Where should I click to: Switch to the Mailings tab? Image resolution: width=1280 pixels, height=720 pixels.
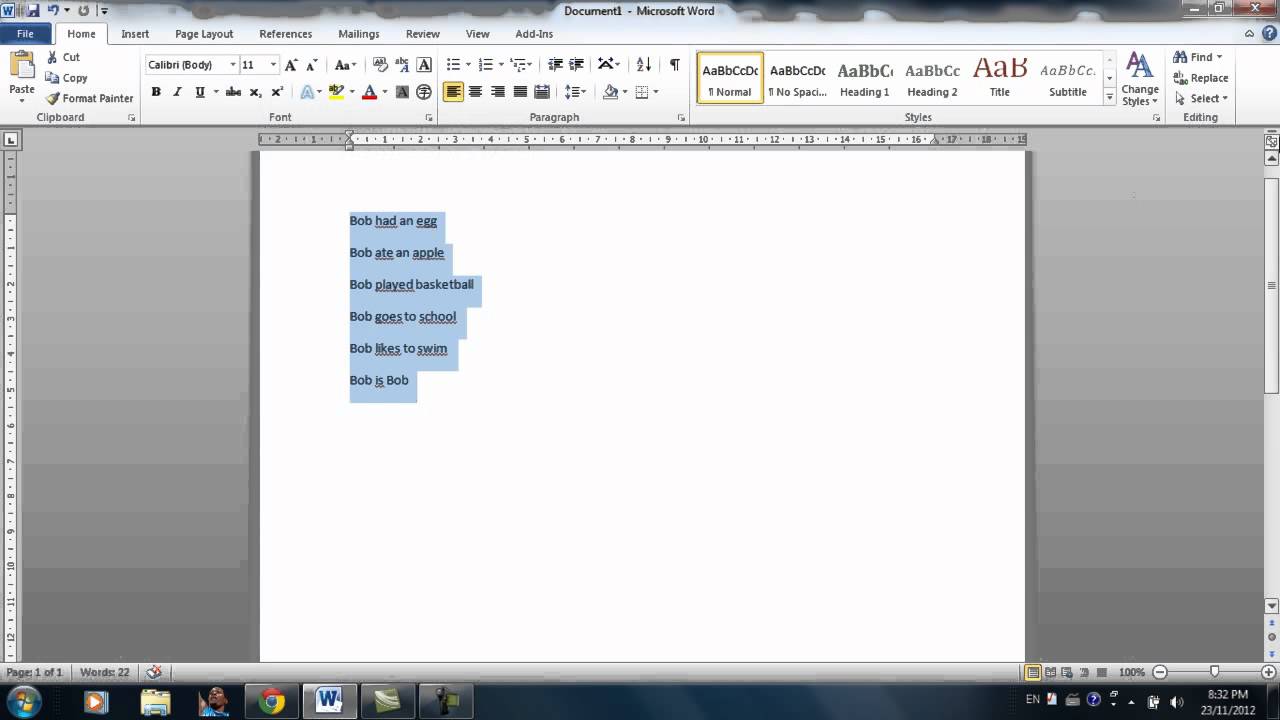point(359,34)
